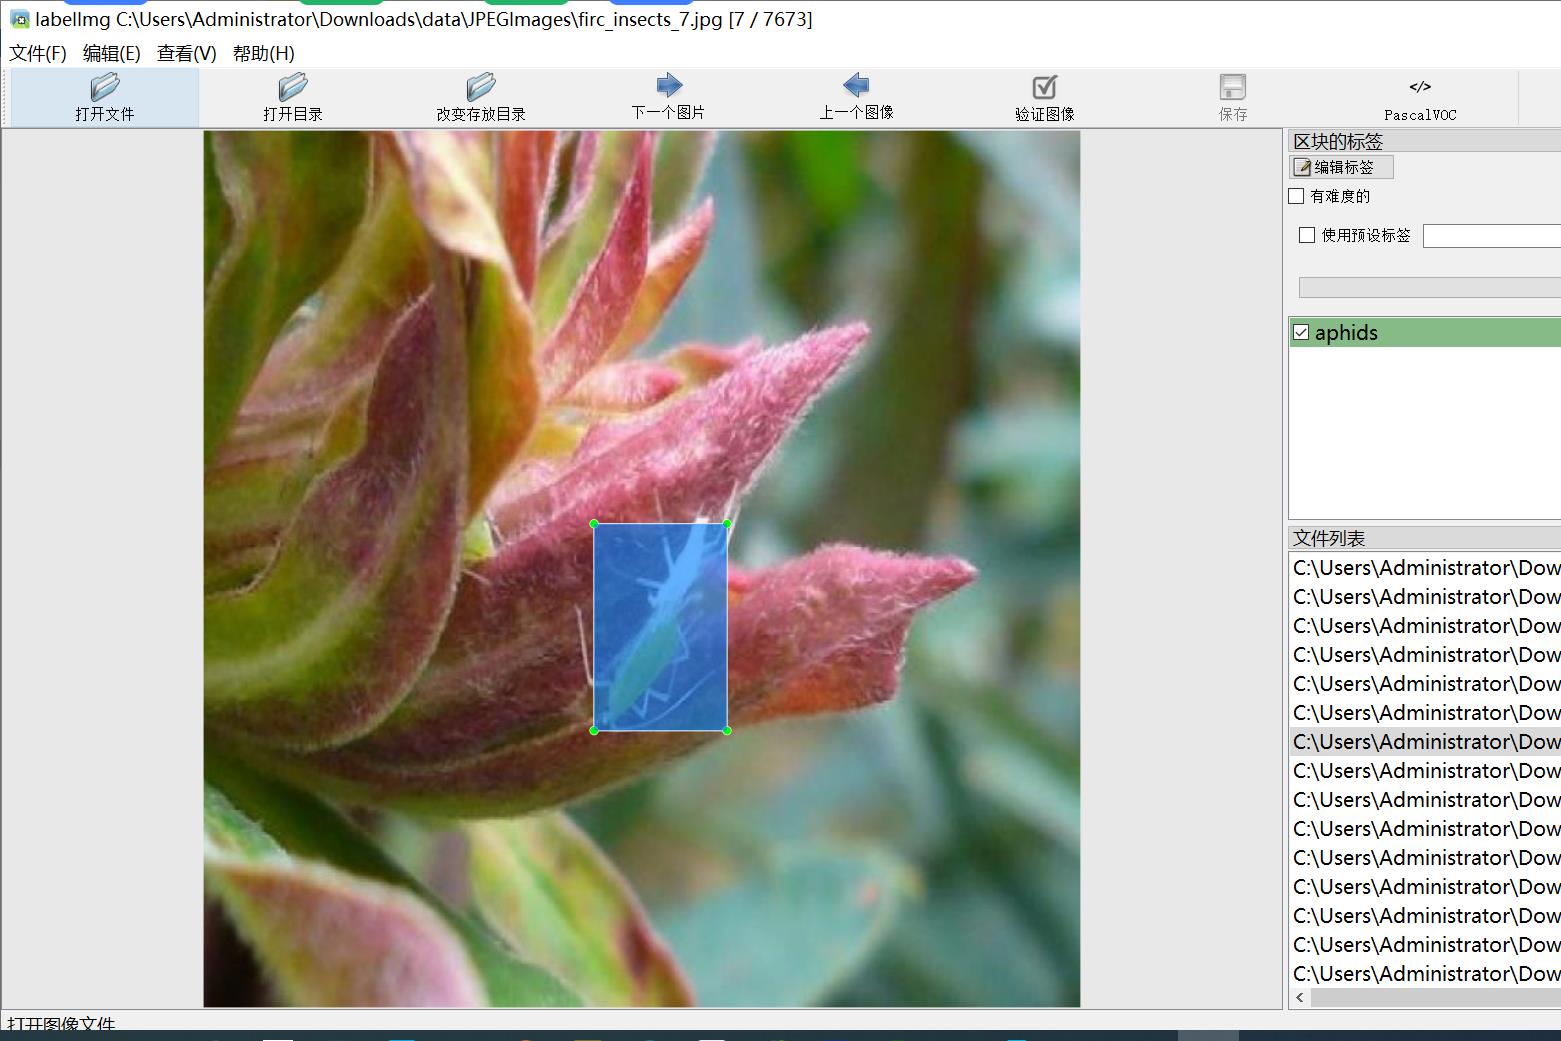
Task: Click the labelImg window title icon
Action: coord(20,19)
